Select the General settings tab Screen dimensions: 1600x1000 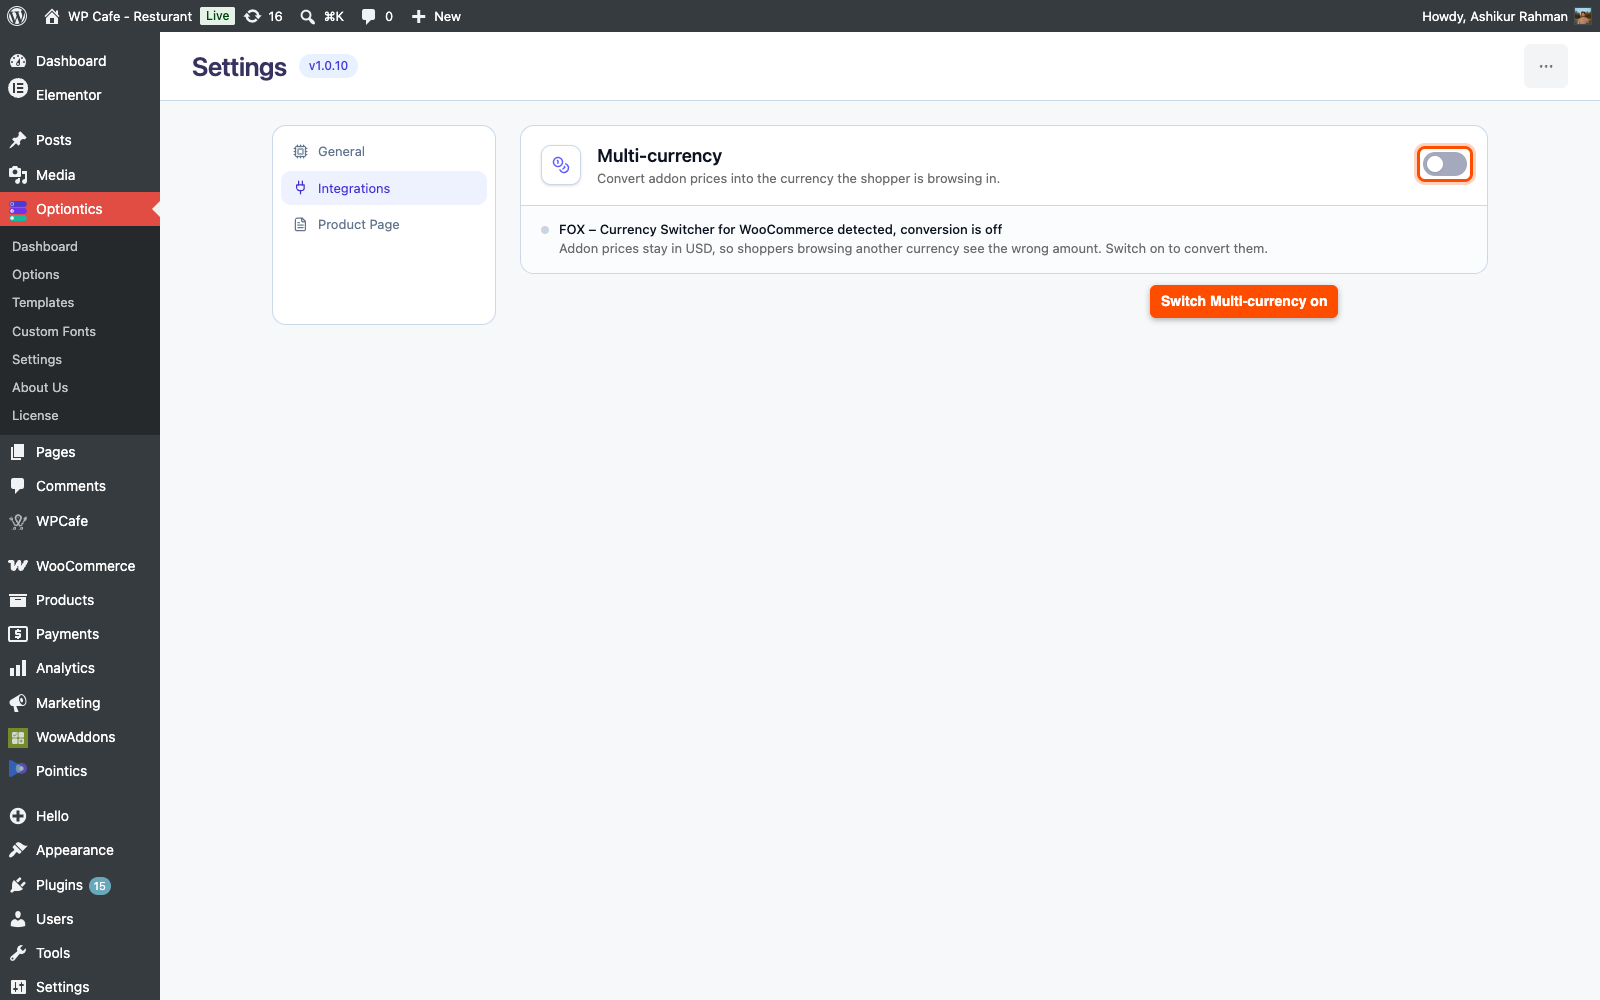click(x=384, y=152)
